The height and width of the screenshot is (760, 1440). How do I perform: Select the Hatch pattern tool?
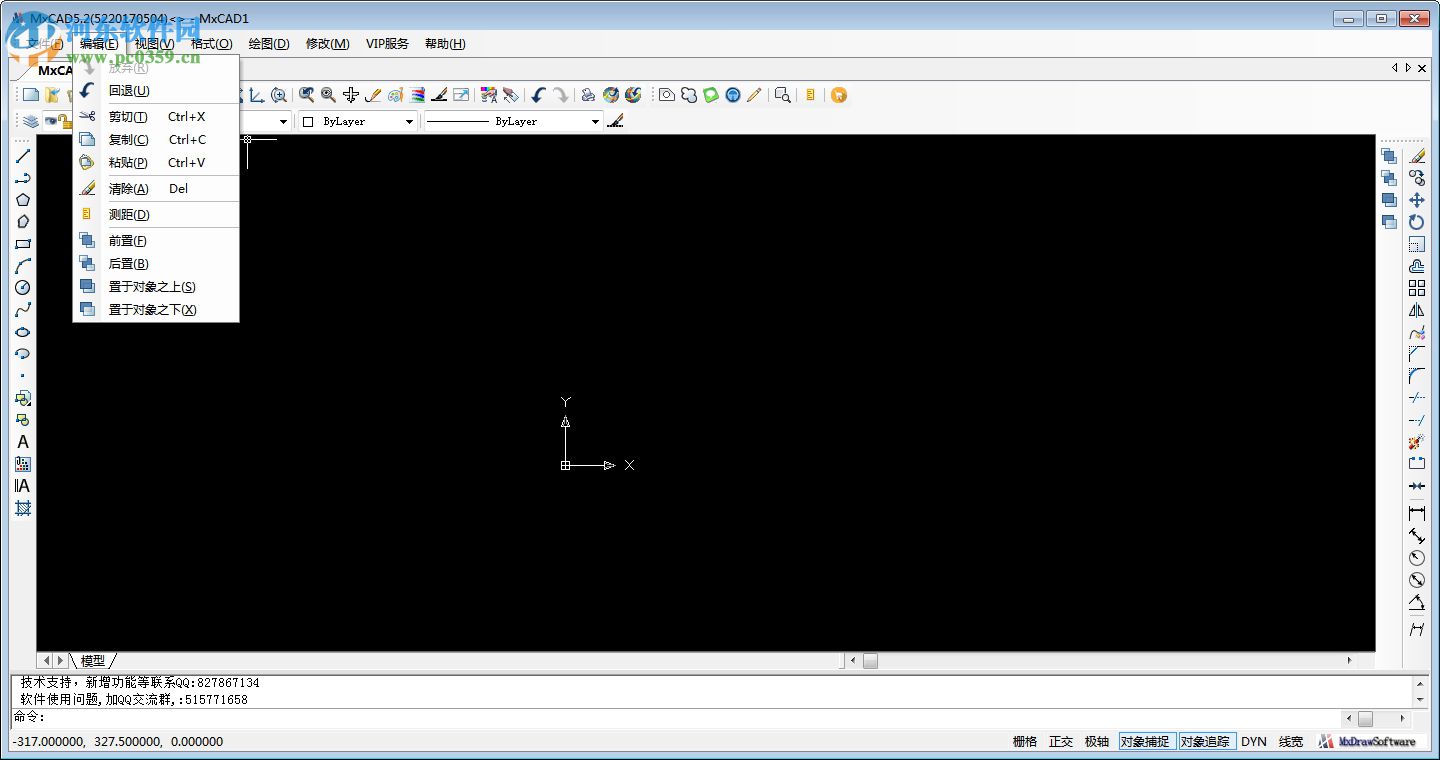click(22, 508)
